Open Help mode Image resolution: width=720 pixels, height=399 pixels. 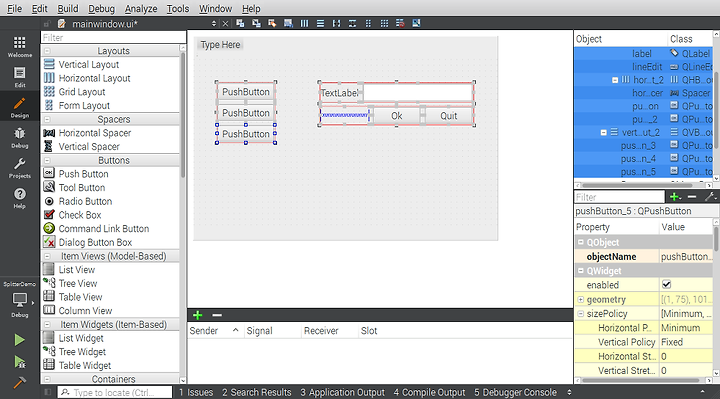pos(20,198)
